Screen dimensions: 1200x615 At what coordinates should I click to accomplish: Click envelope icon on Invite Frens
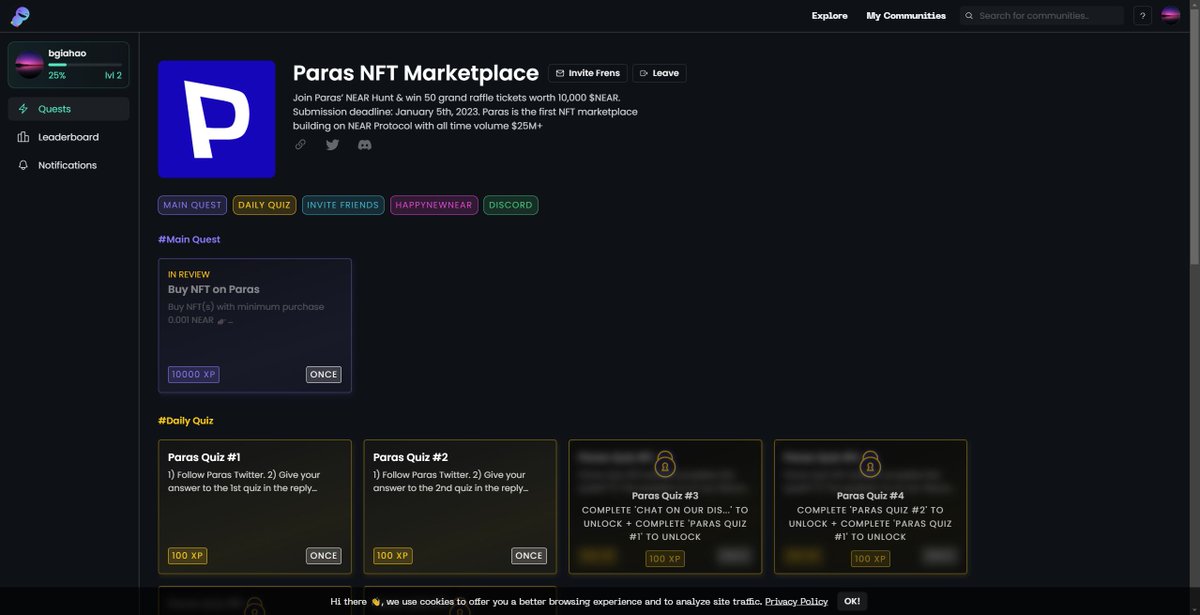click(560, 73)
